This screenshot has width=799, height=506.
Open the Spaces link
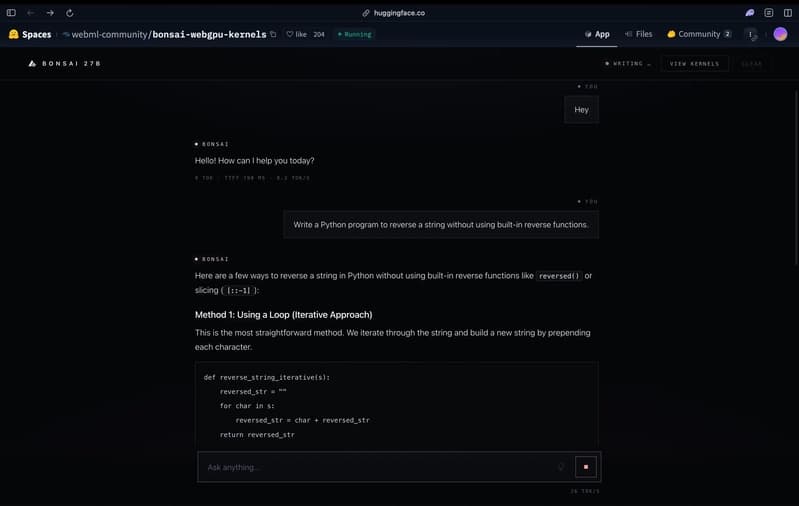coord(36,34)
